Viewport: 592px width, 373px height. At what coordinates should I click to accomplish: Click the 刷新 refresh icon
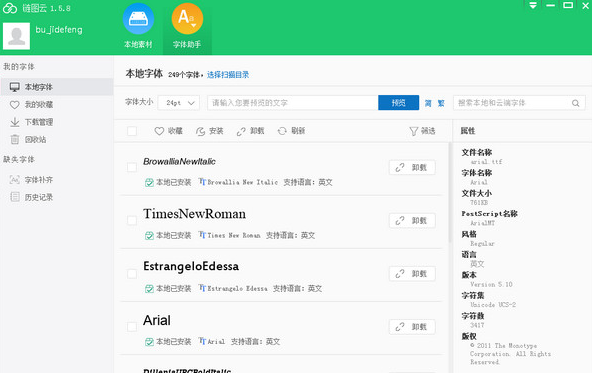[282, 131]
